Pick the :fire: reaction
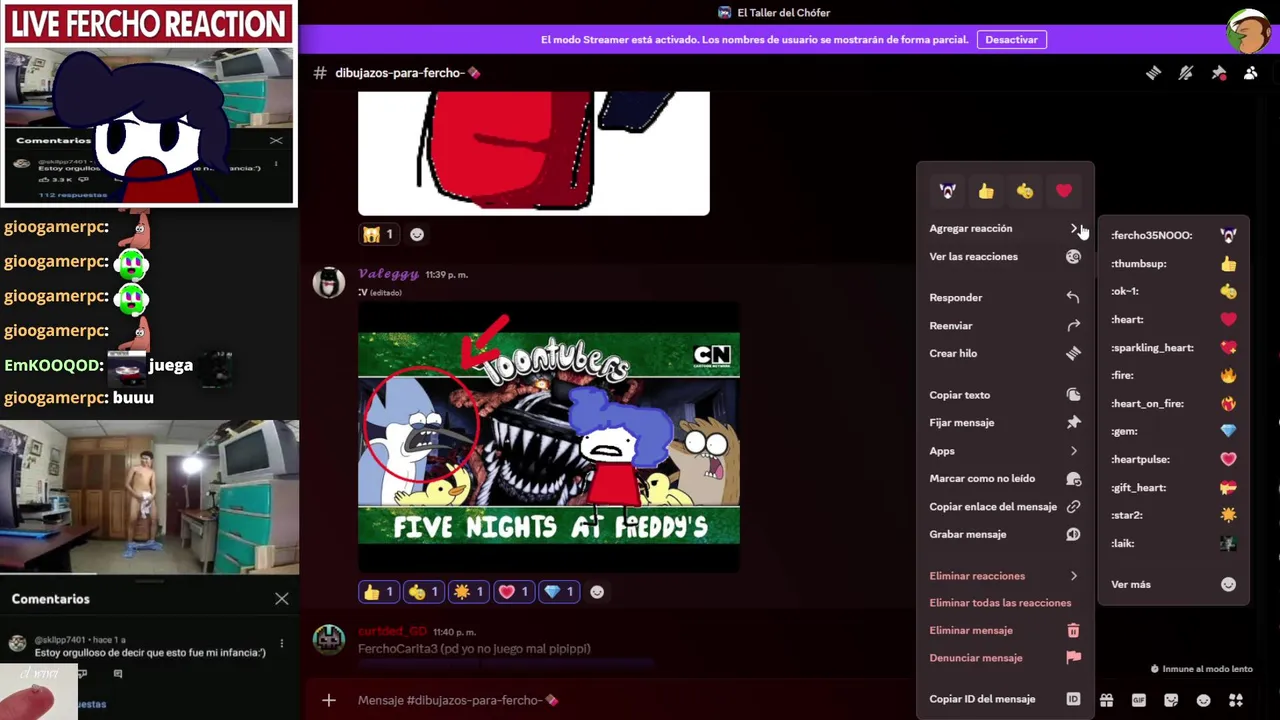 tap(1173, 375)
